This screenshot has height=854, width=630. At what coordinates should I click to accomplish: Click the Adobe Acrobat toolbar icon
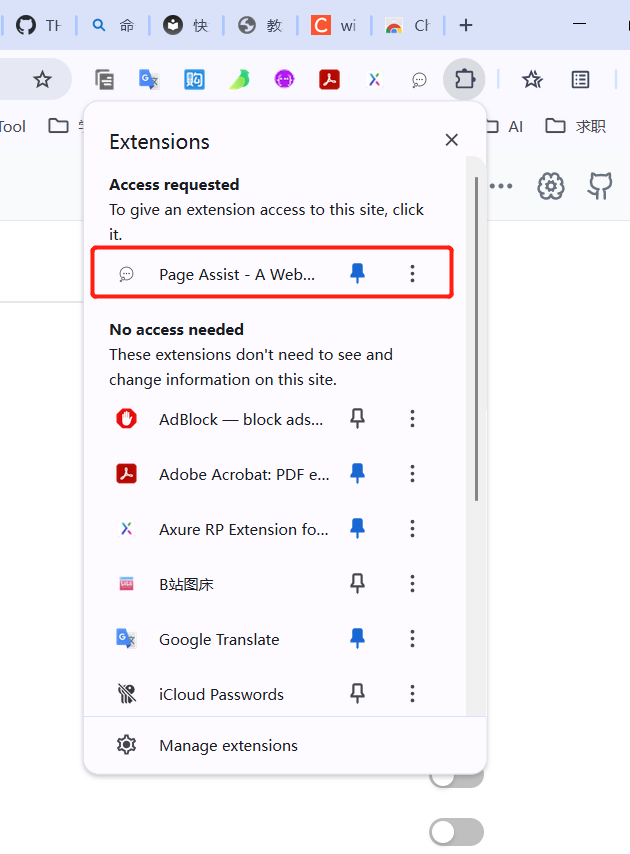330,79
